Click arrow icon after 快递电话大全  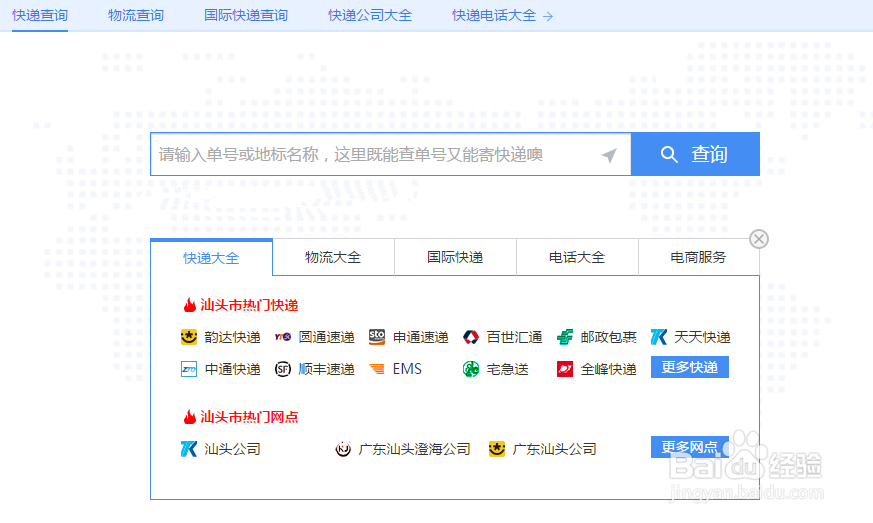(x=548, y=17)
